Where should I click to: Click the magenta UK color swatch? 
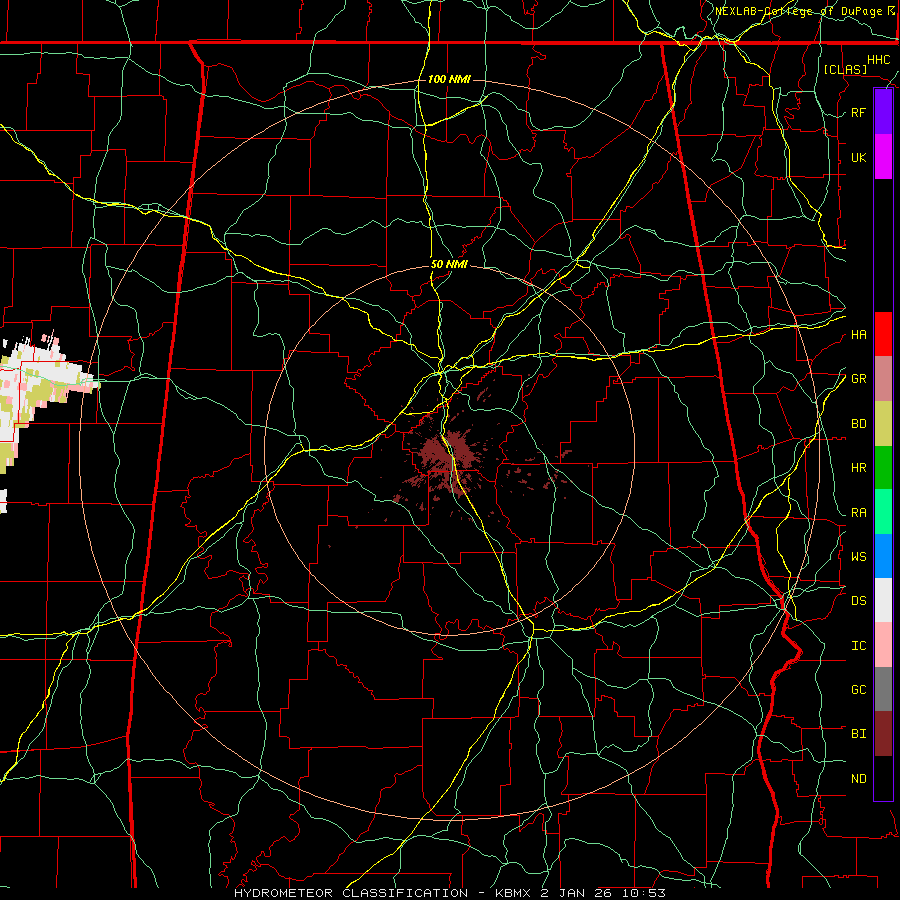(x=883, y=157)
